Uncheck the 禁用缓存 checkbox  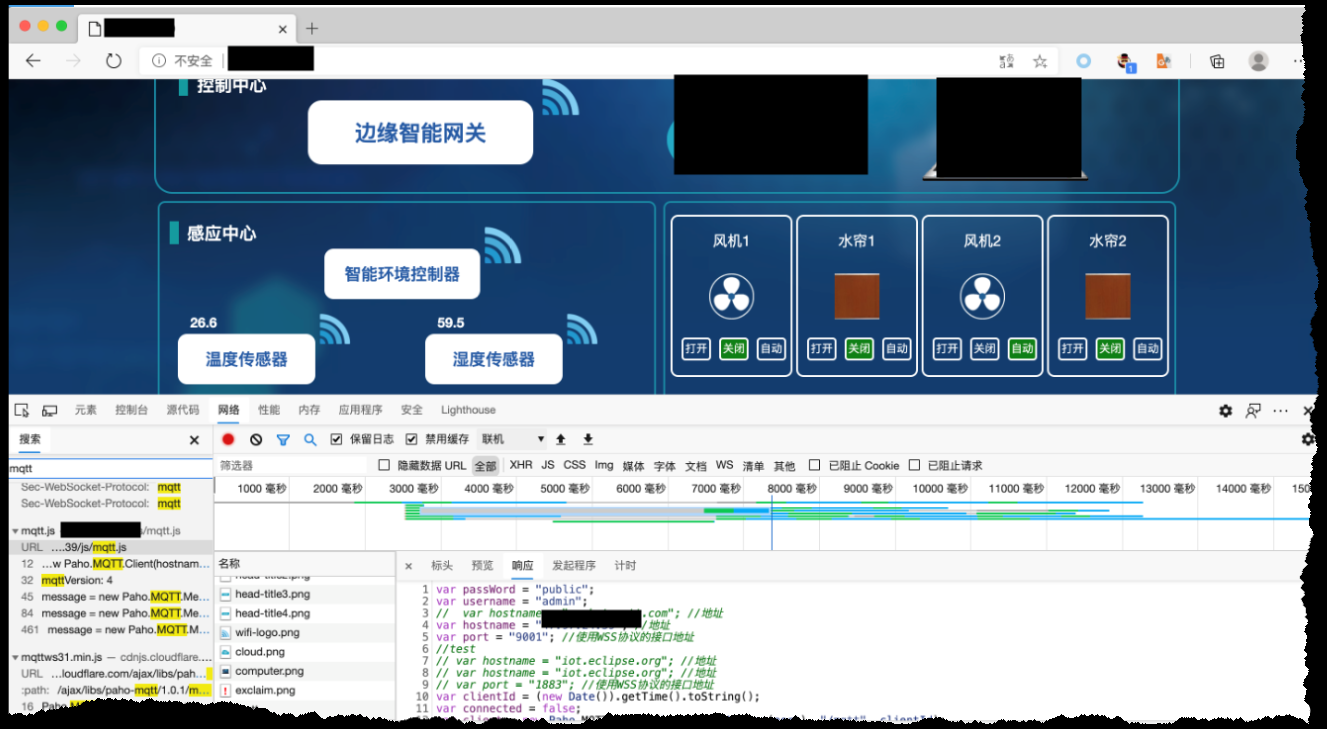click(x=411, y=439)
